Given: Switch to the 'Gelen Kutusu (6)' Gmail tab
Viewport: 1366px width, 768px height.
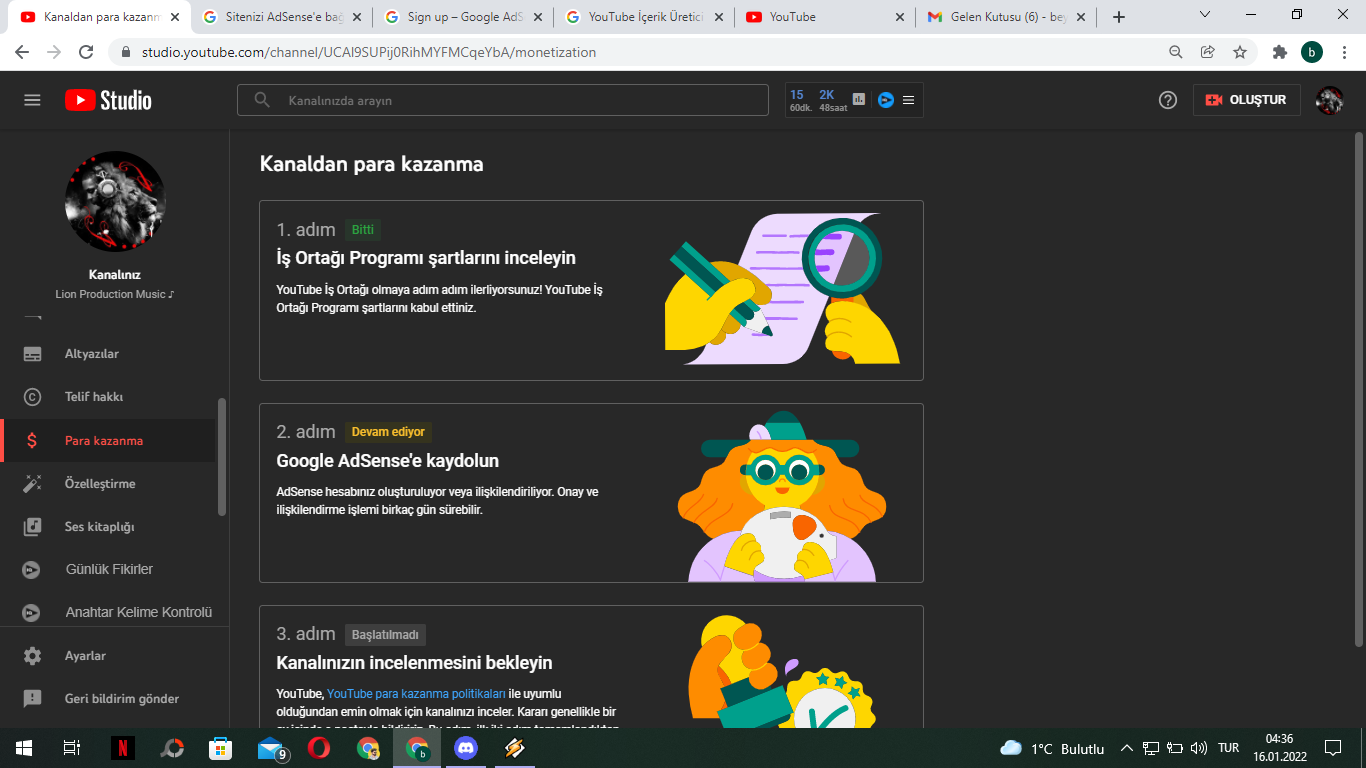Looking at the screenshot, I should [x=1008, y=17].
